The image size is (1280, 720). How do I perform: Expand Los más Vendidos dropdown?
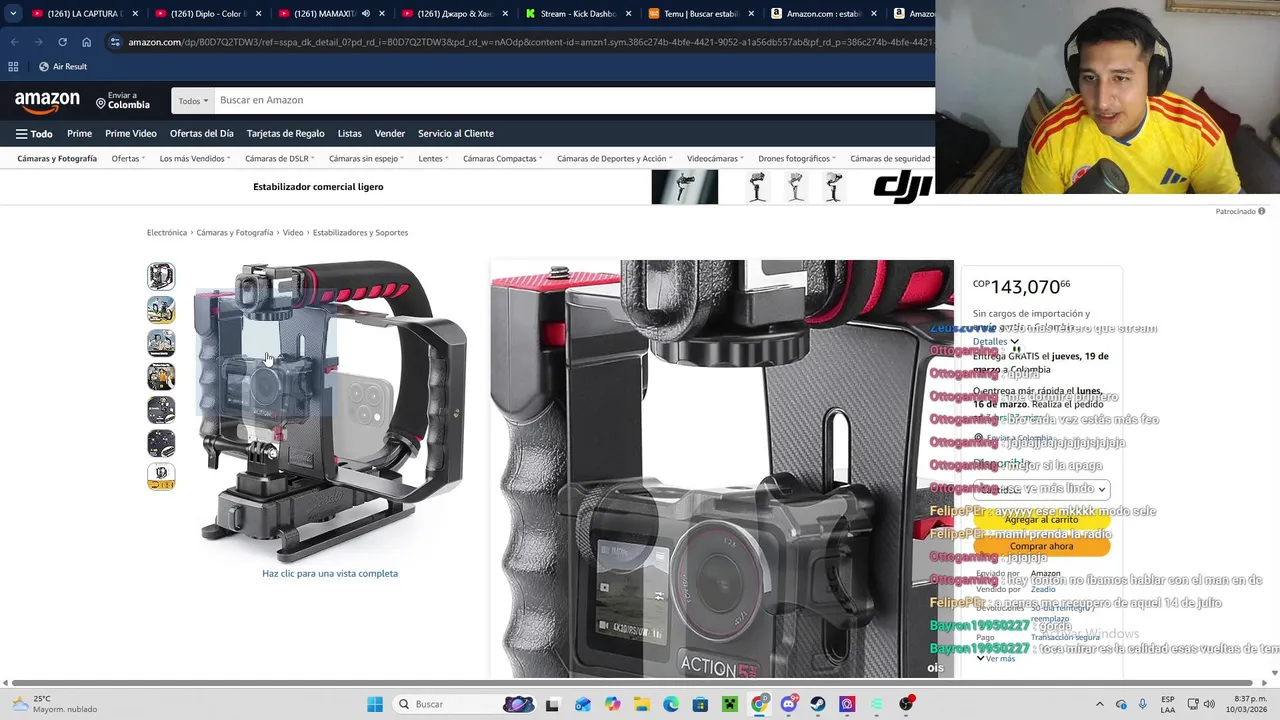click(x=195, y=158)
